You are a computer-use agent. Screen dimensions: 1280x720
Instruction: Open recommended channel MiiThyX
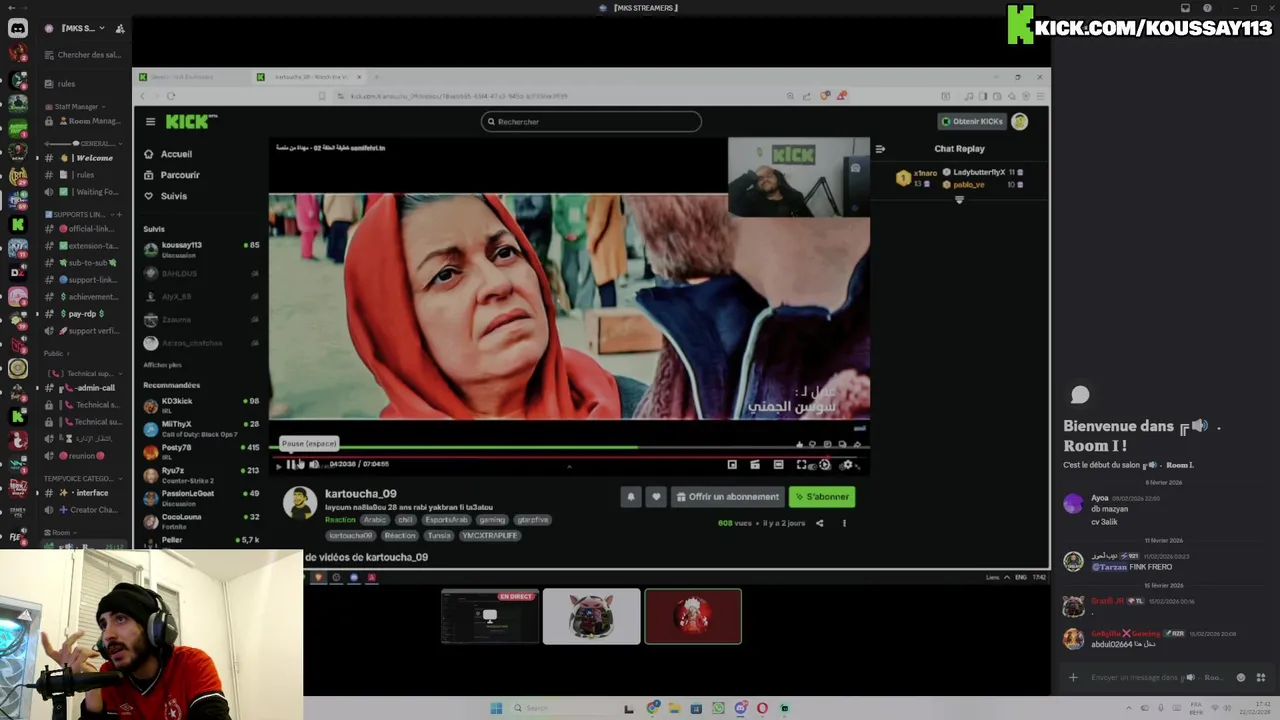point(200,428)
